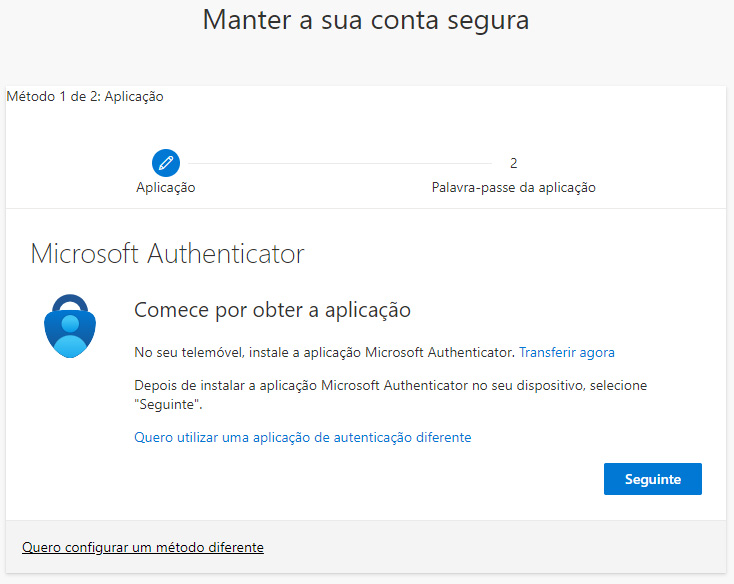Click the progress line between the steps
The height and width of the screenshot is (584, 734).
tap(340, 163)
